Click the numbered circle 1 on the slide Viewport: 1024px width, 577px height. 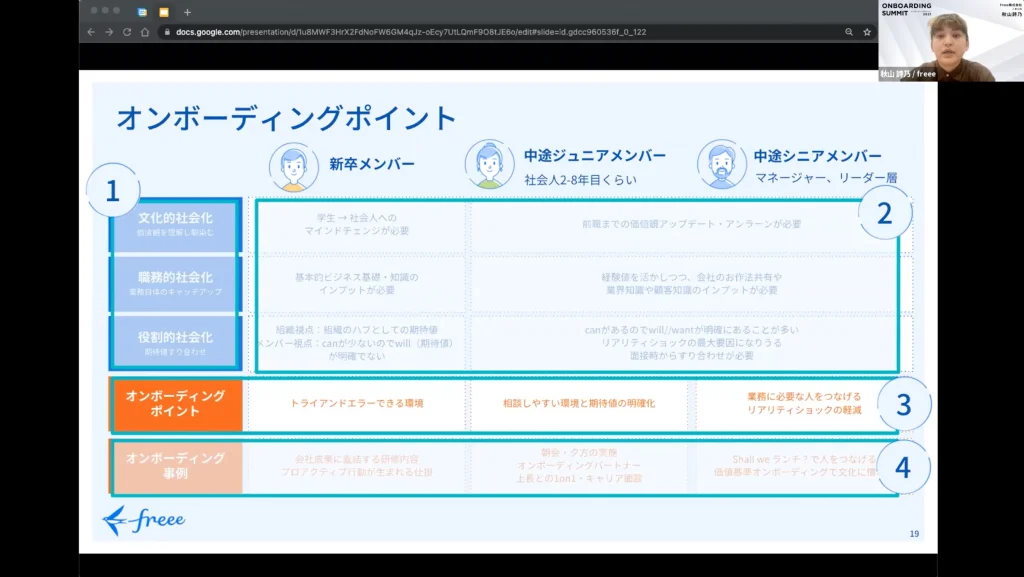click(112, 191)
